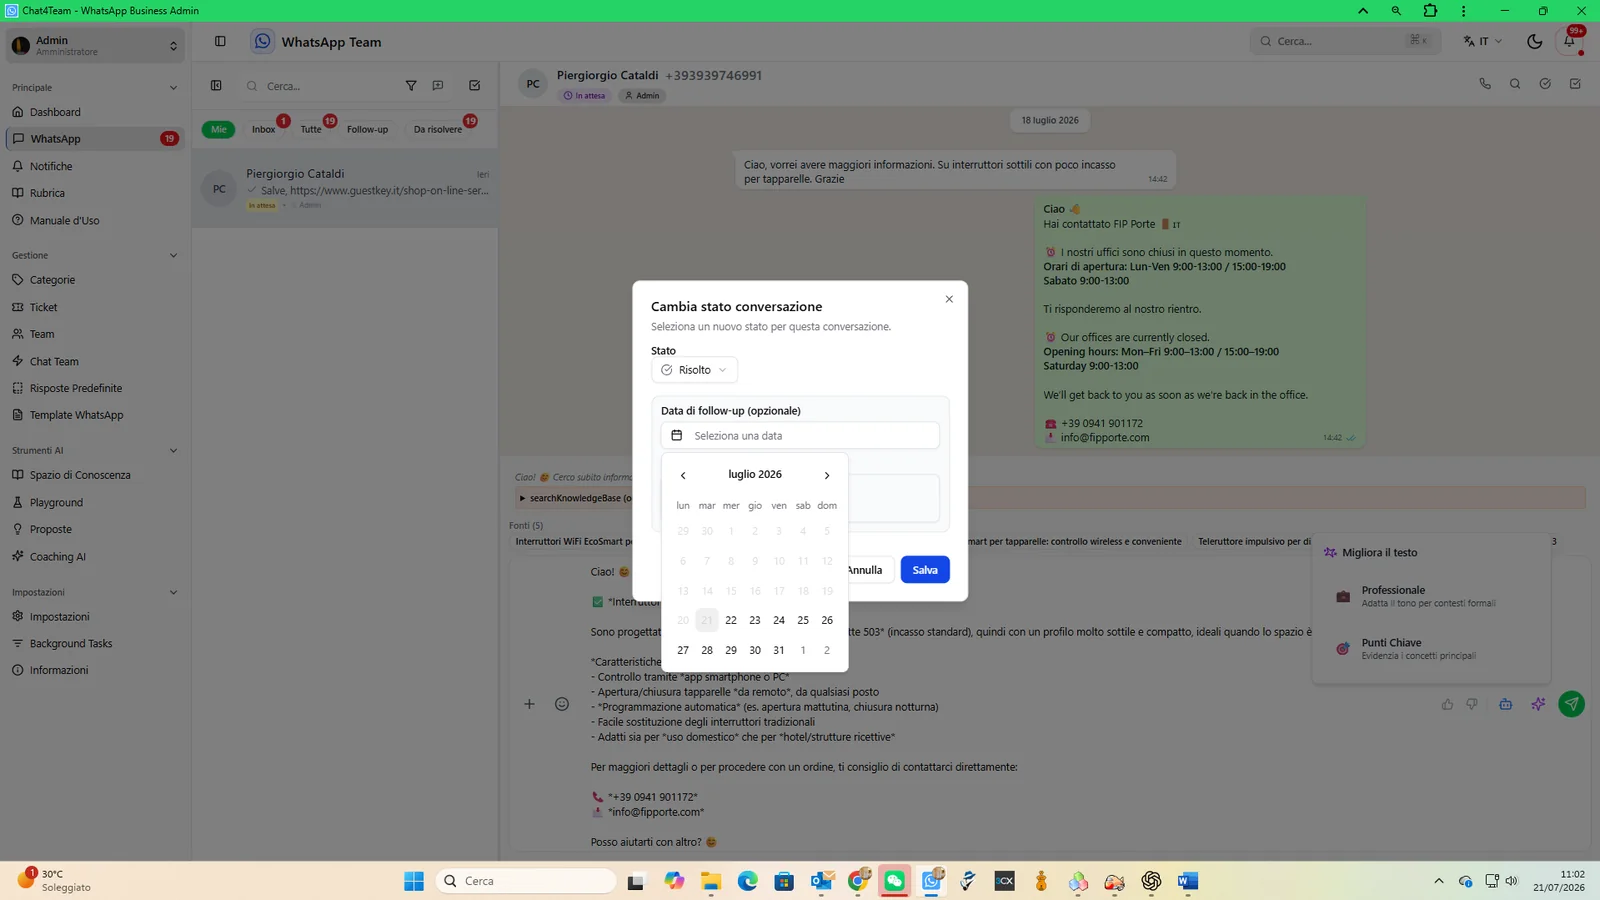
Task: Open Ticket in the sidebar
Action: pos(95,307)
